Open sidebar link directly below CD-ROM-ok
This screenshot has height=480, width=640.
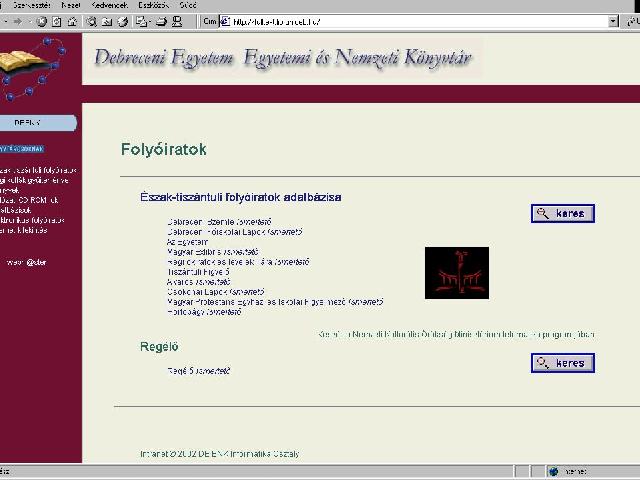click(x=16, y=210)
